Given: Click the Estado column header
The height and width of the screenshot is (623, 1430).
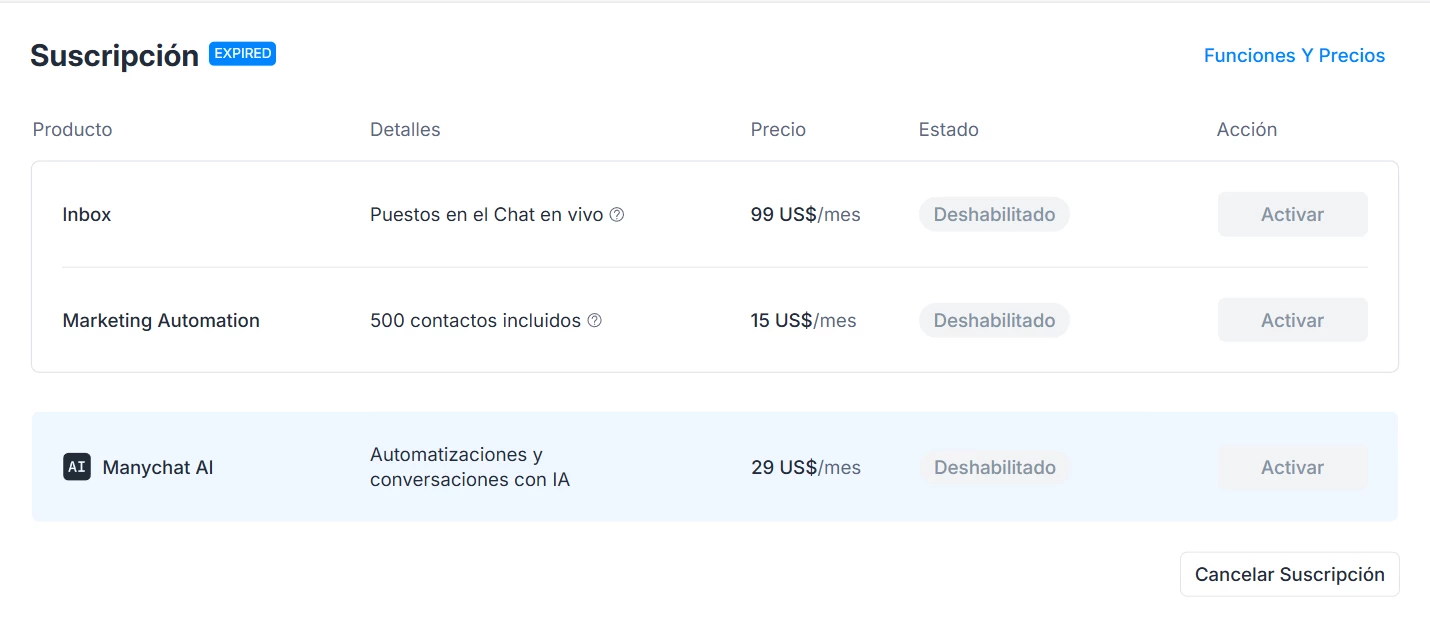Looking at the screenshot, I should (x=948, y=129).
